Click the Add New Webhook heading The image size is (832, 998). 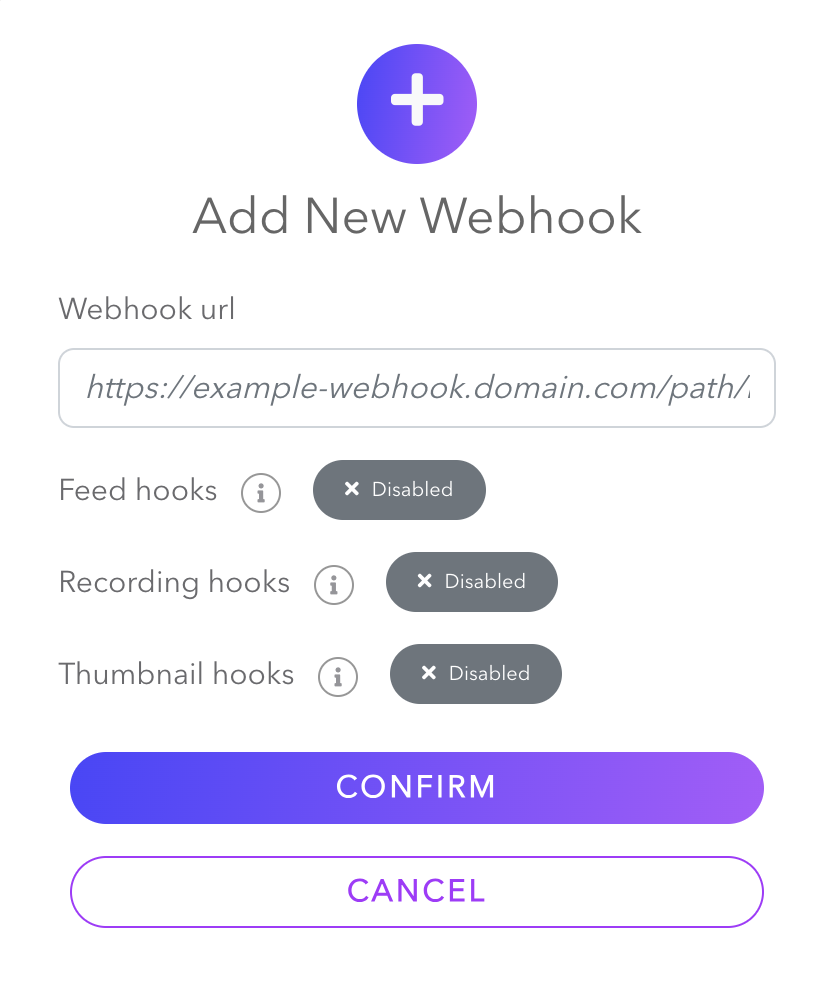click(x=417, y=216)
